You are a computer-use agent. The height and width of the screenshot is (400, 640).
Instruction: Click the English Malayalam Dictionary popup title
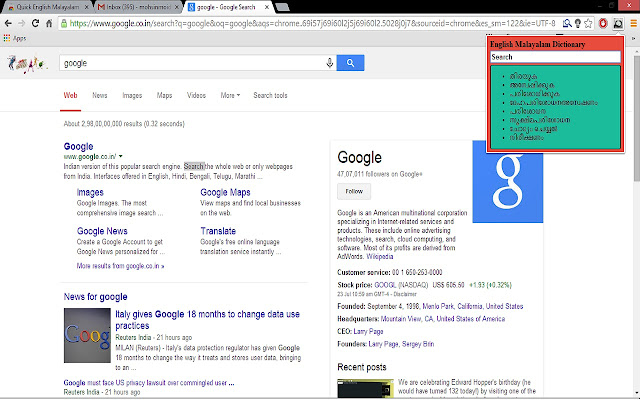(x=538, y=44)
